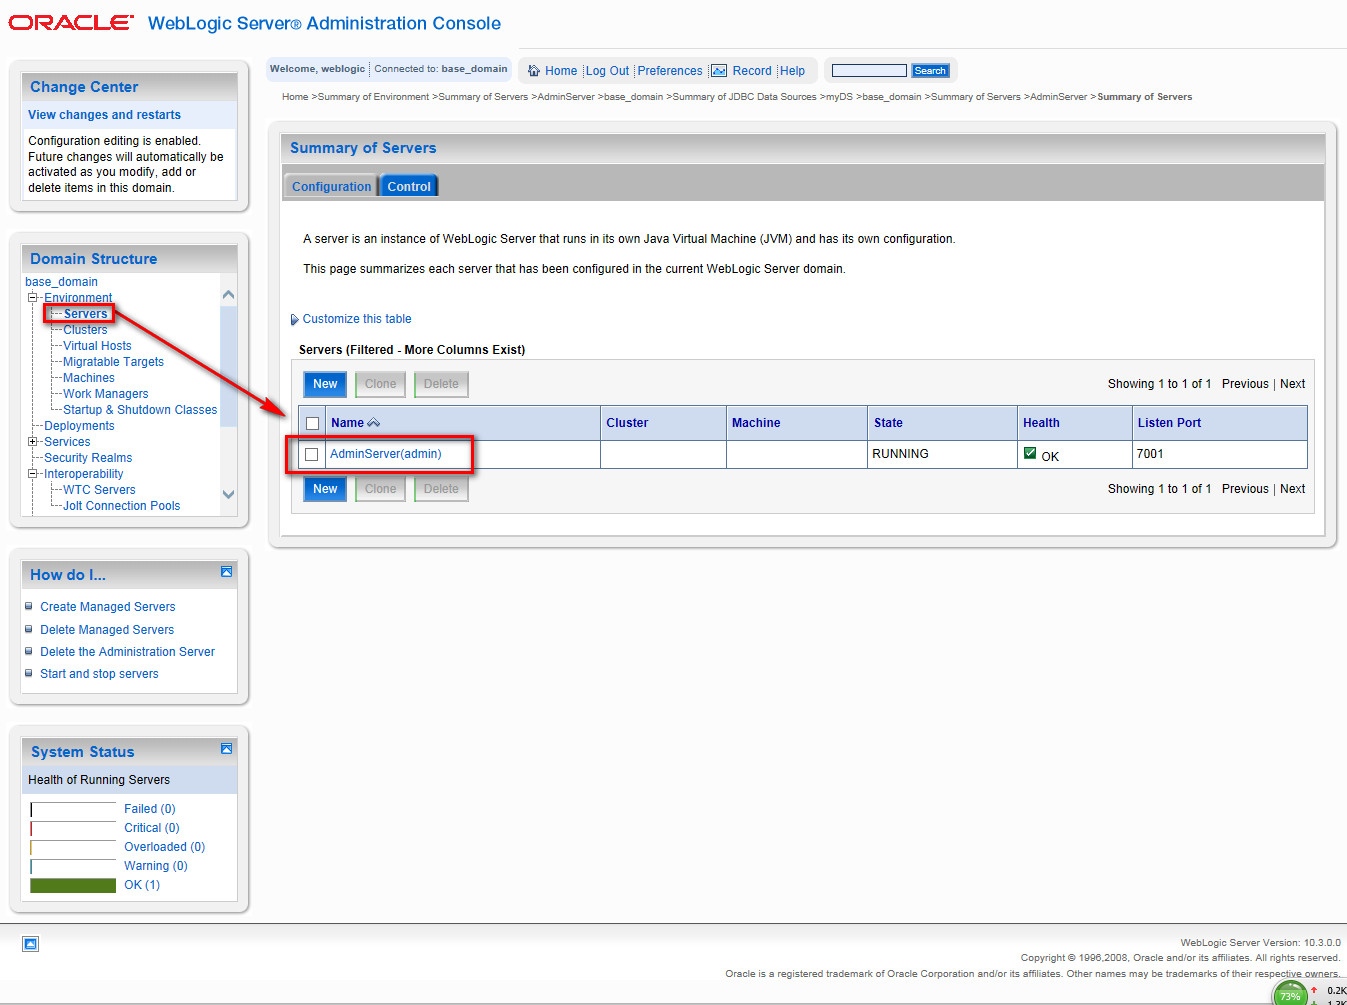1347x1005 pixels.
Task: Select Jolt Connection Pools item
Action: point(122,506)
